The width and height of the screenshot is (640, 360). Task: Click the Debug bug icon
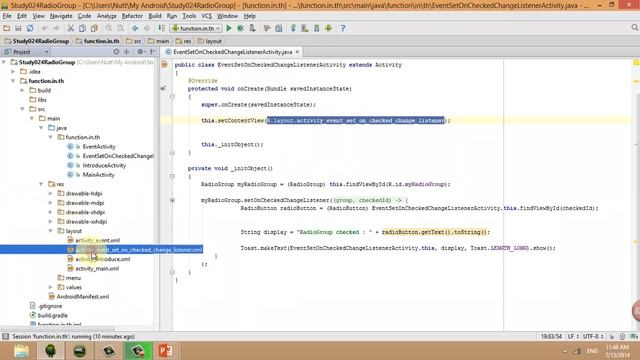coord(240,28)
